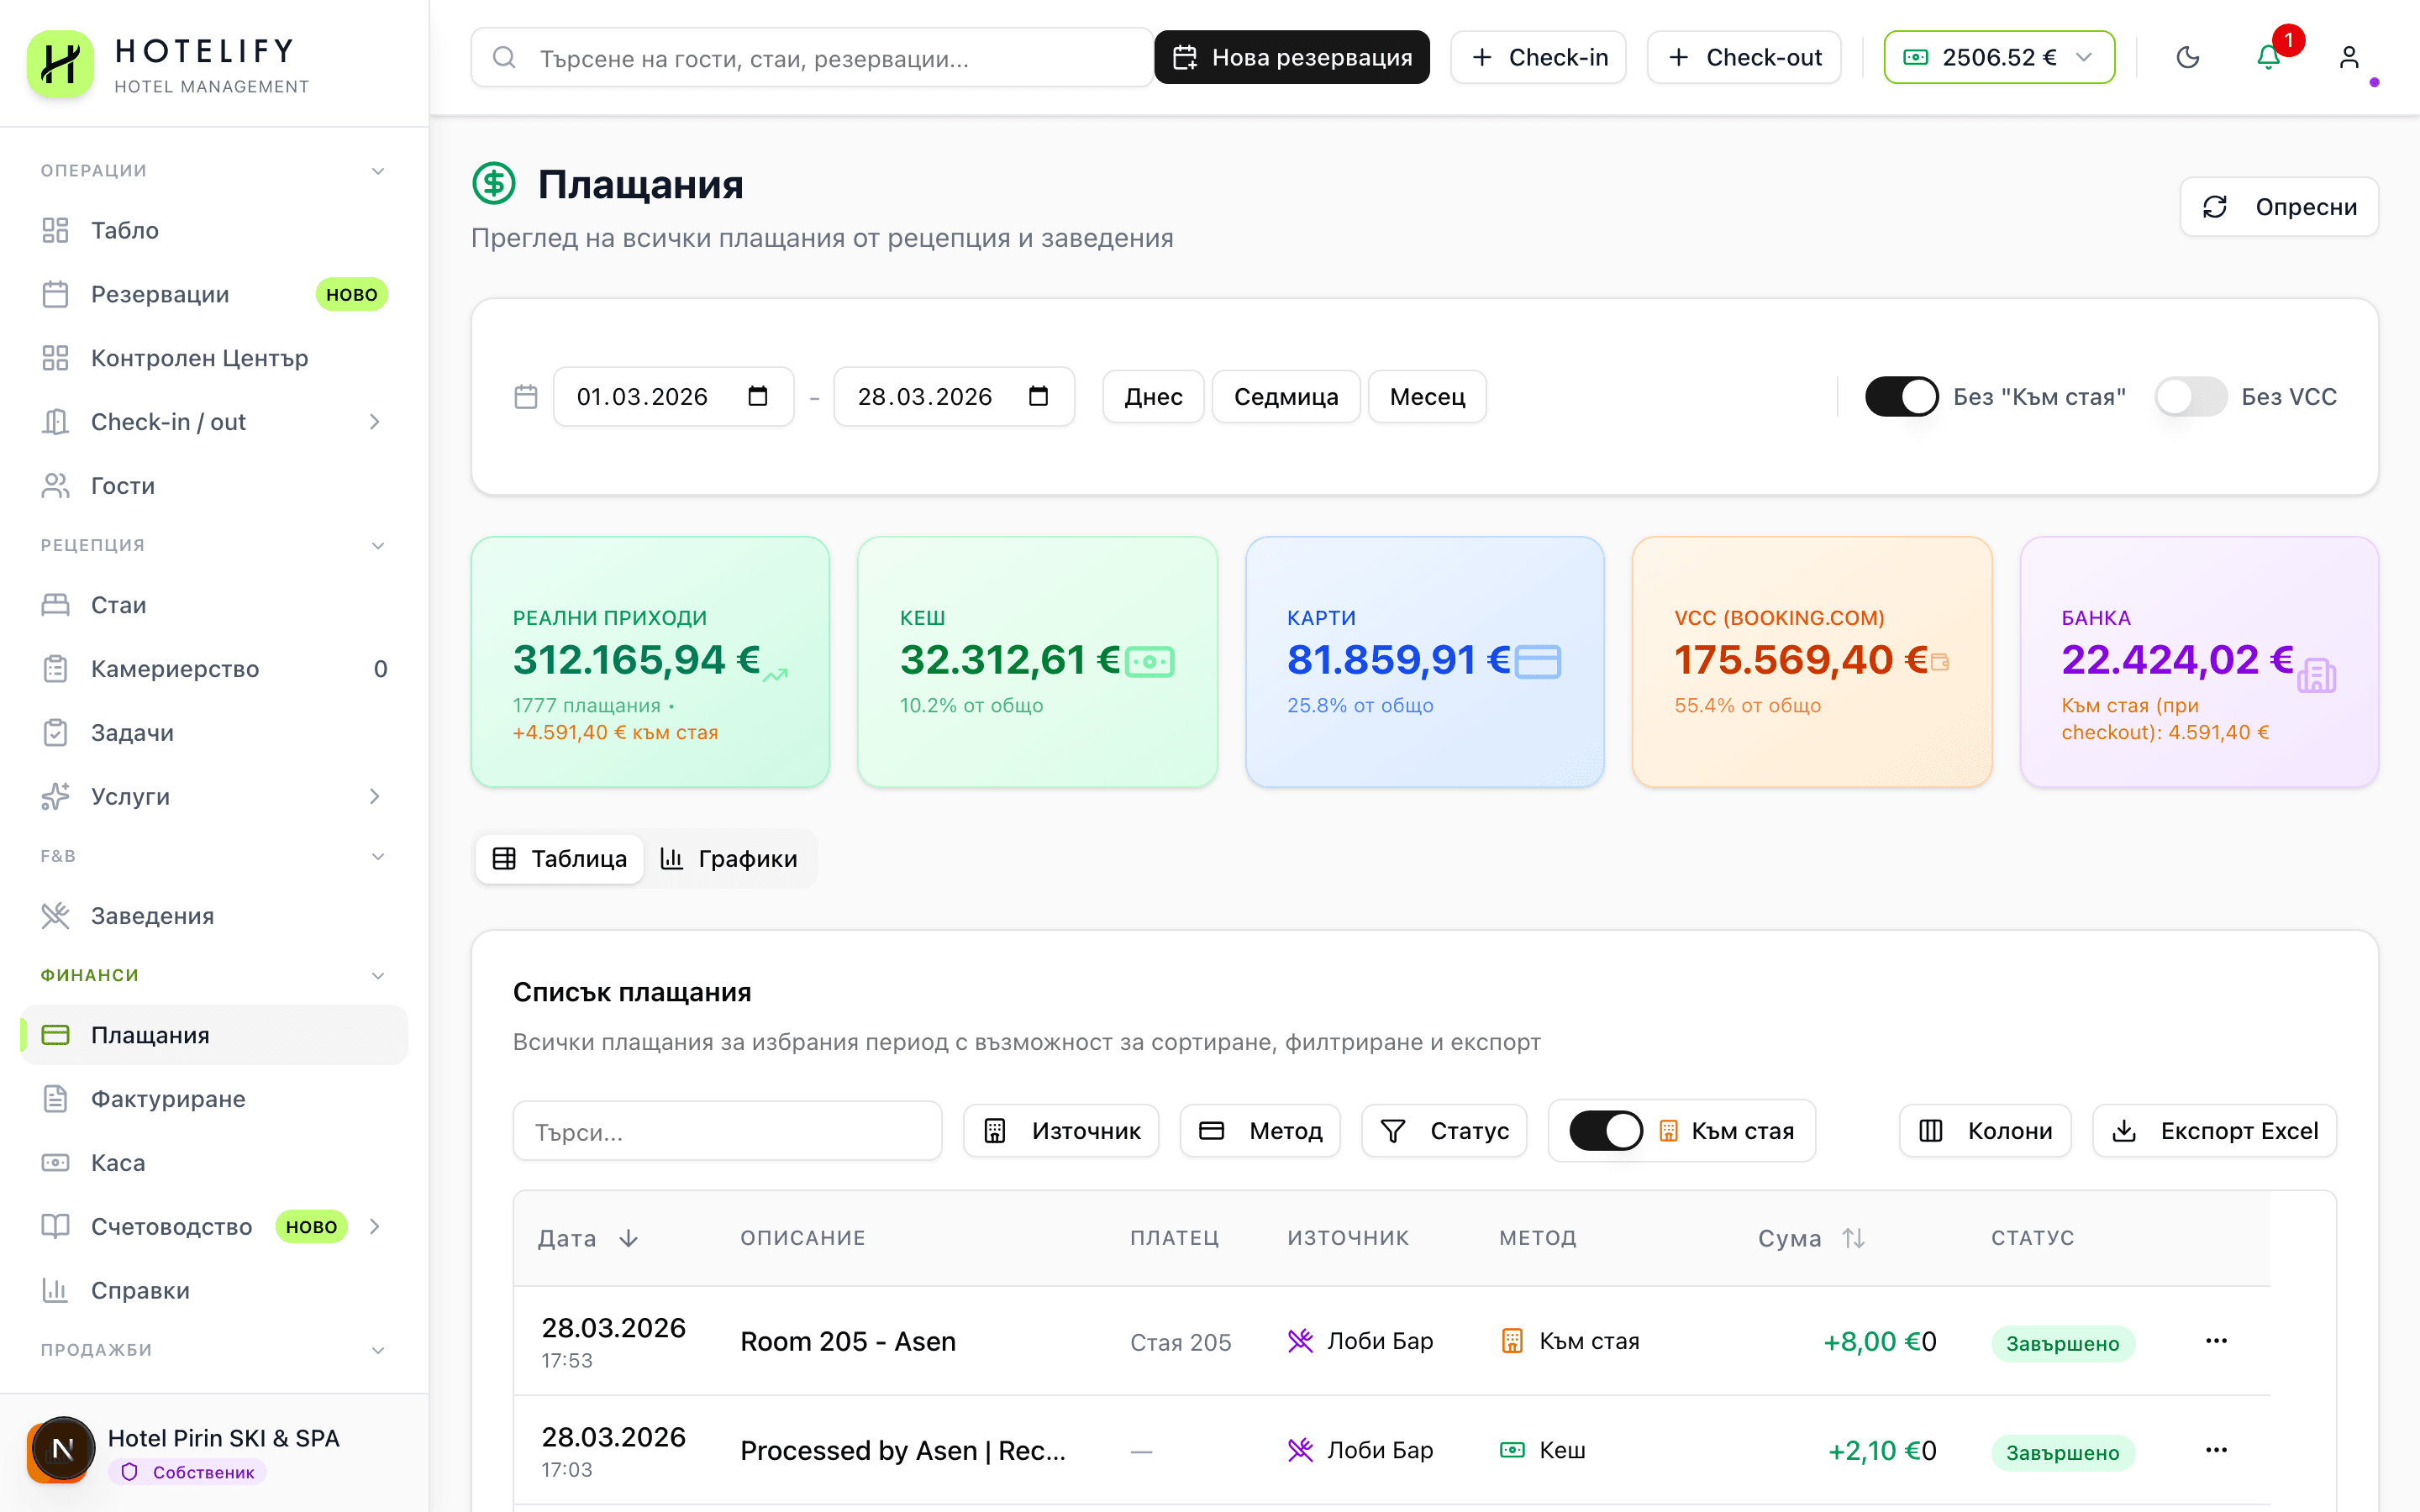Switch to the Графики tab
The height and width of the screenshot is (1512, 2420).
(729, 858)
